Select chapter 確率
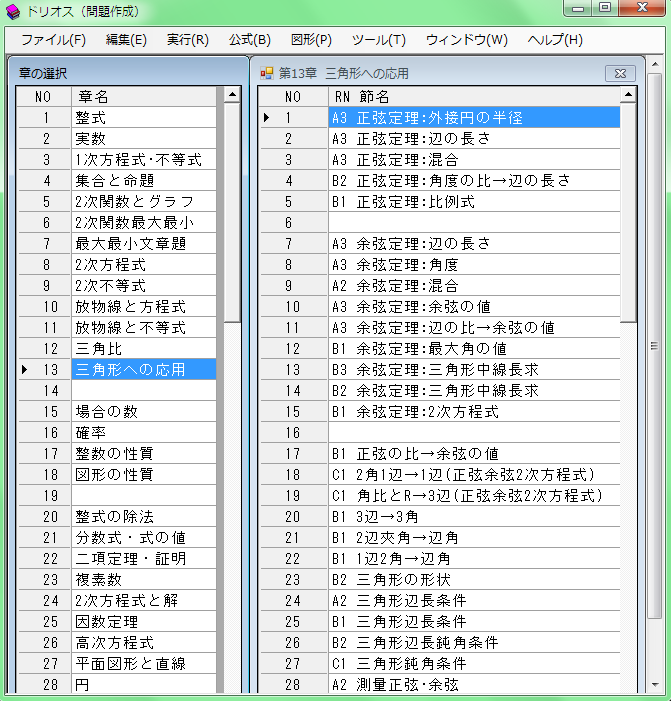The width and height of the screenshot is (671, 701). (143, 433)
